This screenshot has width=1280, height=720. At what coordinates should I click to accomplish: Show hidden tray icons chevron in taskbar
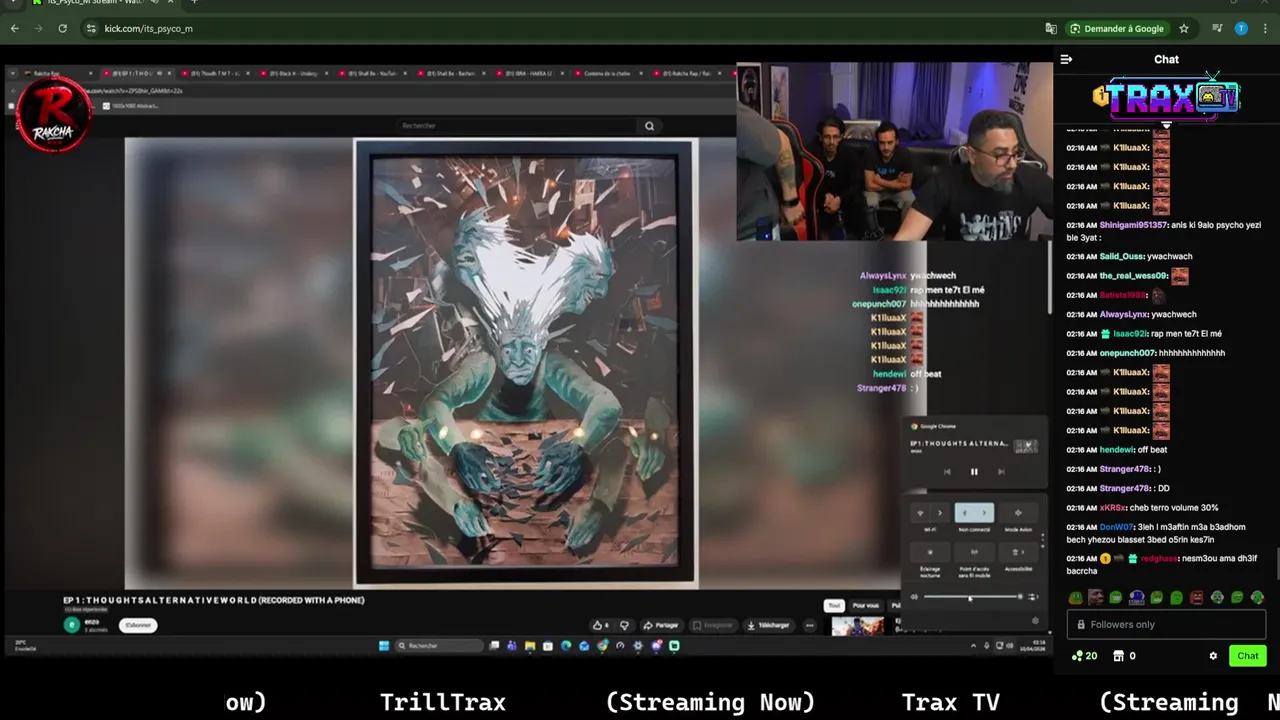pyautogui.click(x=973, y=646)
